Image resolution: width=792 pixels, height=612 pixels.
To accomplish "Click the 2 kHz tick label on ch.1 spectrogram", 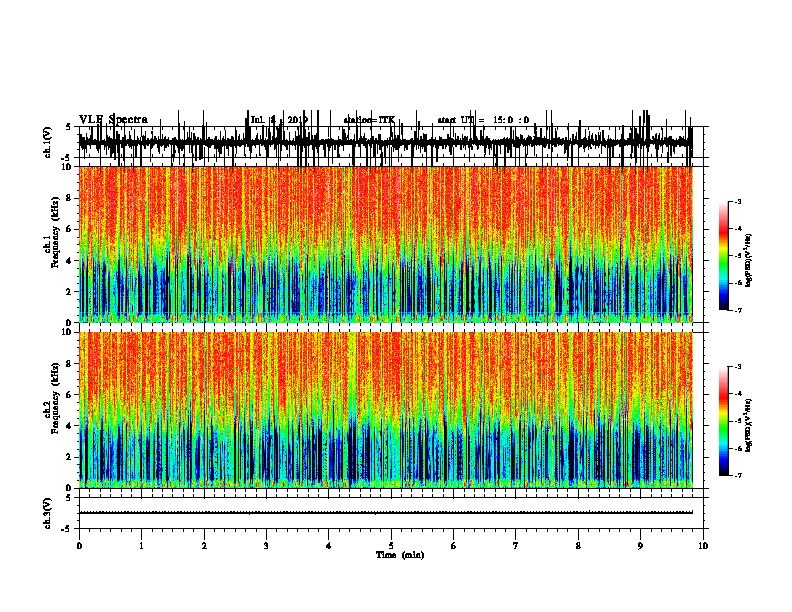I will point(69,291).
